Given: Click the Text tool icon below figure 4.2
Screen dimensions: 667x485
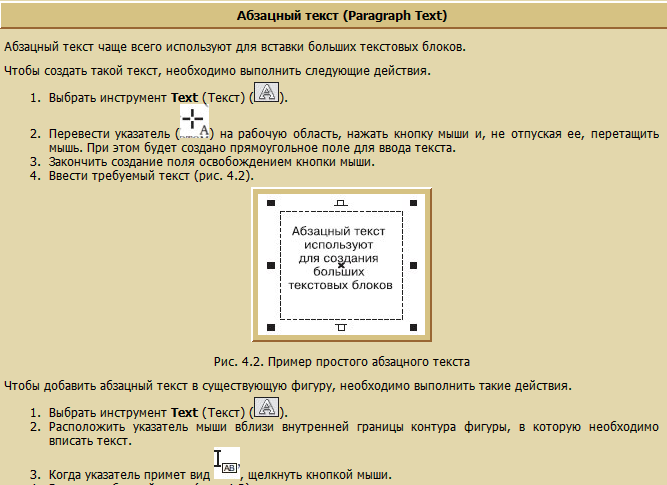Looking at the screenshot, I should [x=267, y=407].
